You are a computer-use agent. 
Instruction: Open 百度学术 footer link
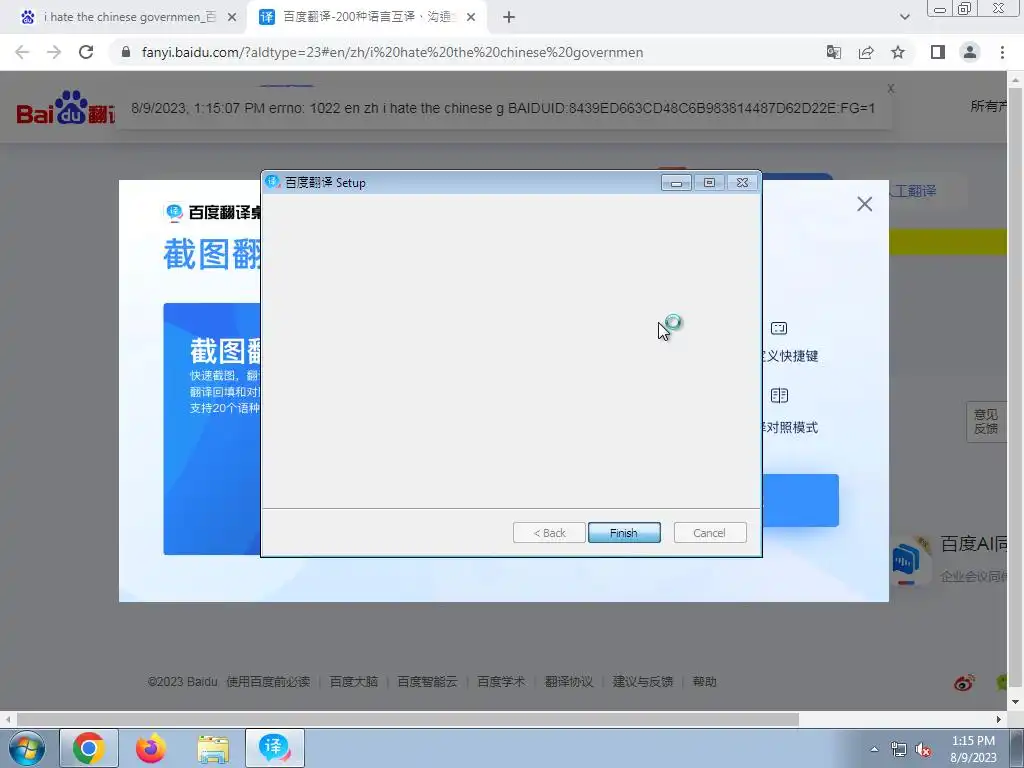click(501, 682)
